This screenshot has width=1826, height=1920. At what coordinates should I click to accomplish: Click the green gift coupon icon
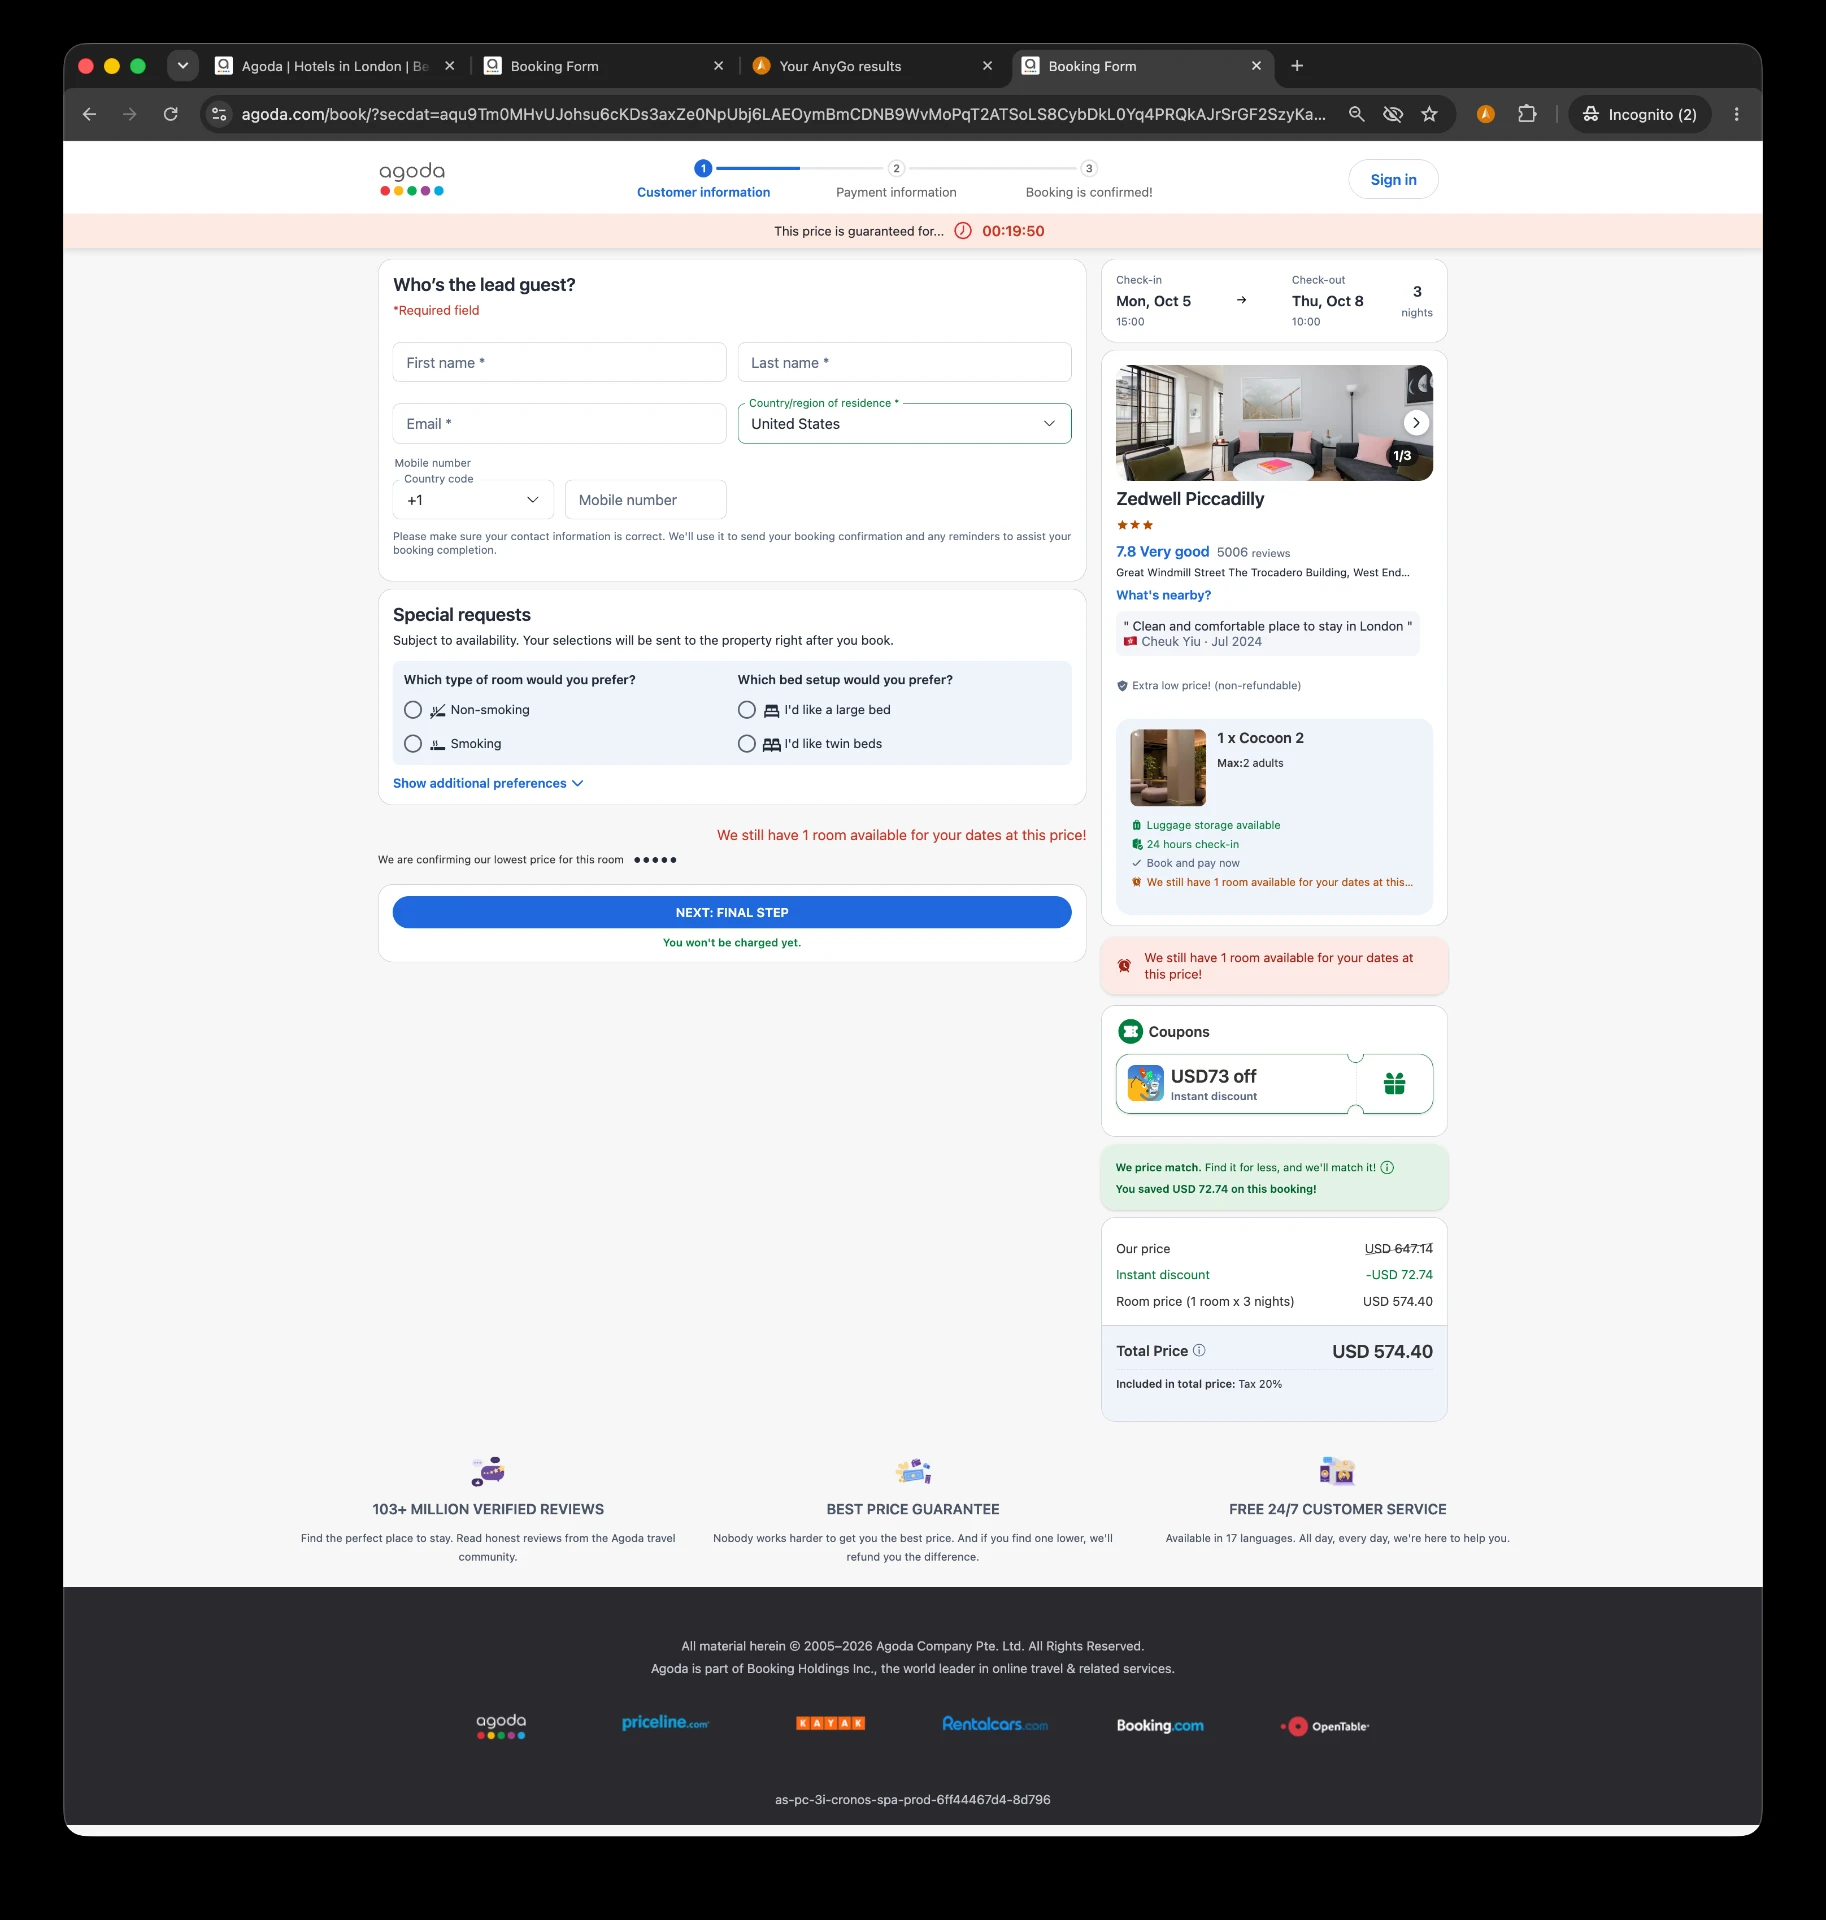pos(1394,1083)
